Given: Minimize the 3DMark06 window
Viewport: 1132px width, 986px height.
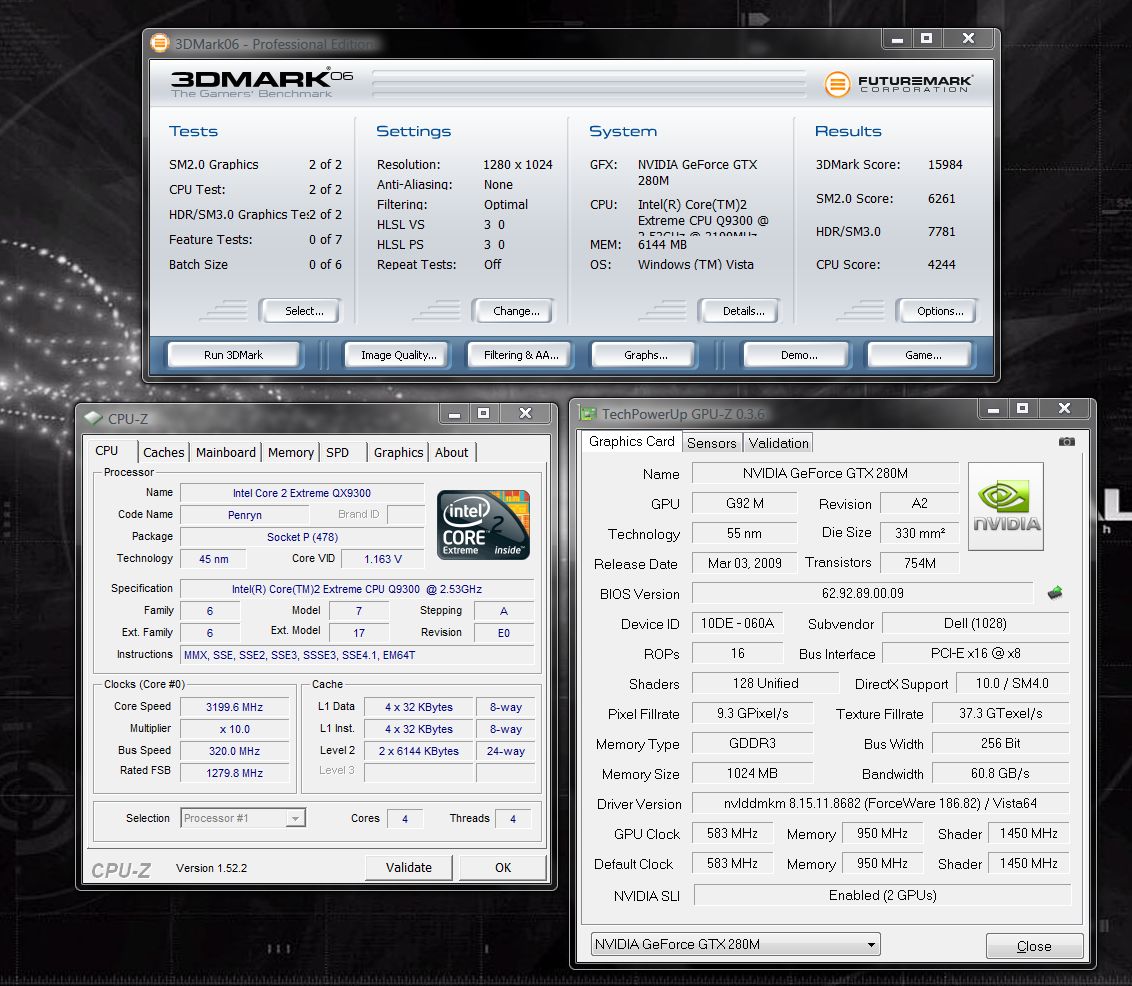Looking at the screenshot, I should (x=897, y=39).
